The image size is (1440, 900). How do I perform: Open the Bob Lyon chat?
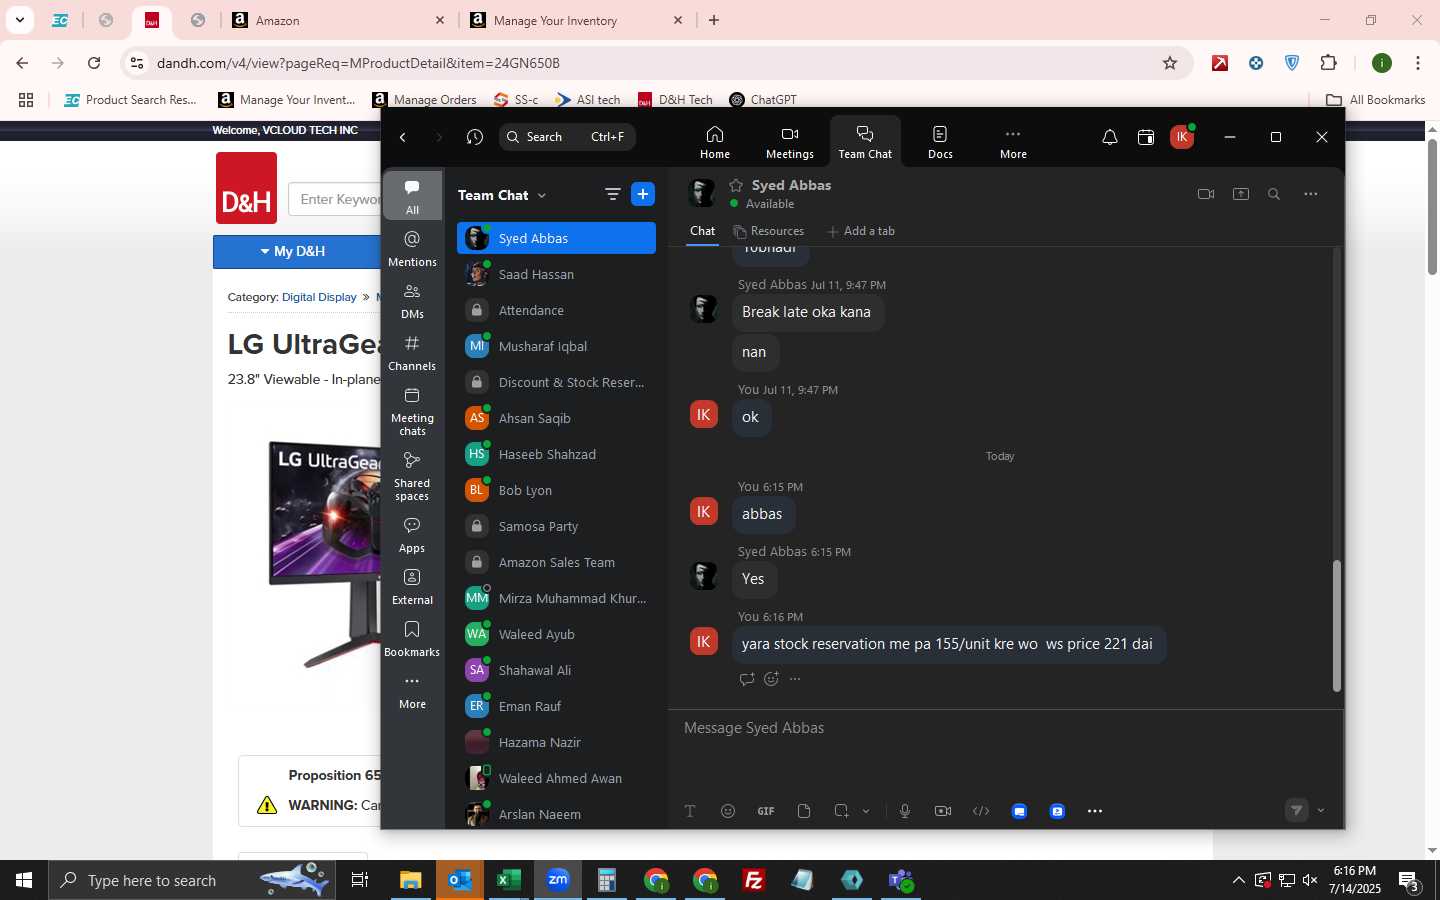click(556, 490)
